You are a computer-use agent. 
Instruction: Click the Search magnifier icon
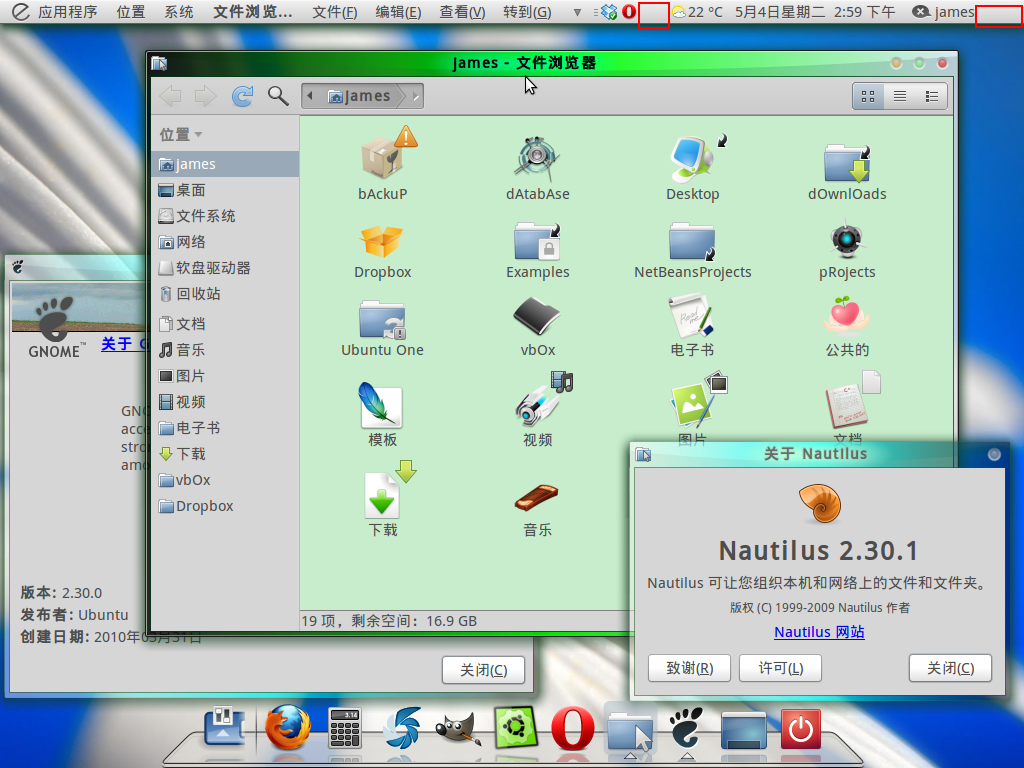click(x=278, y=96)
